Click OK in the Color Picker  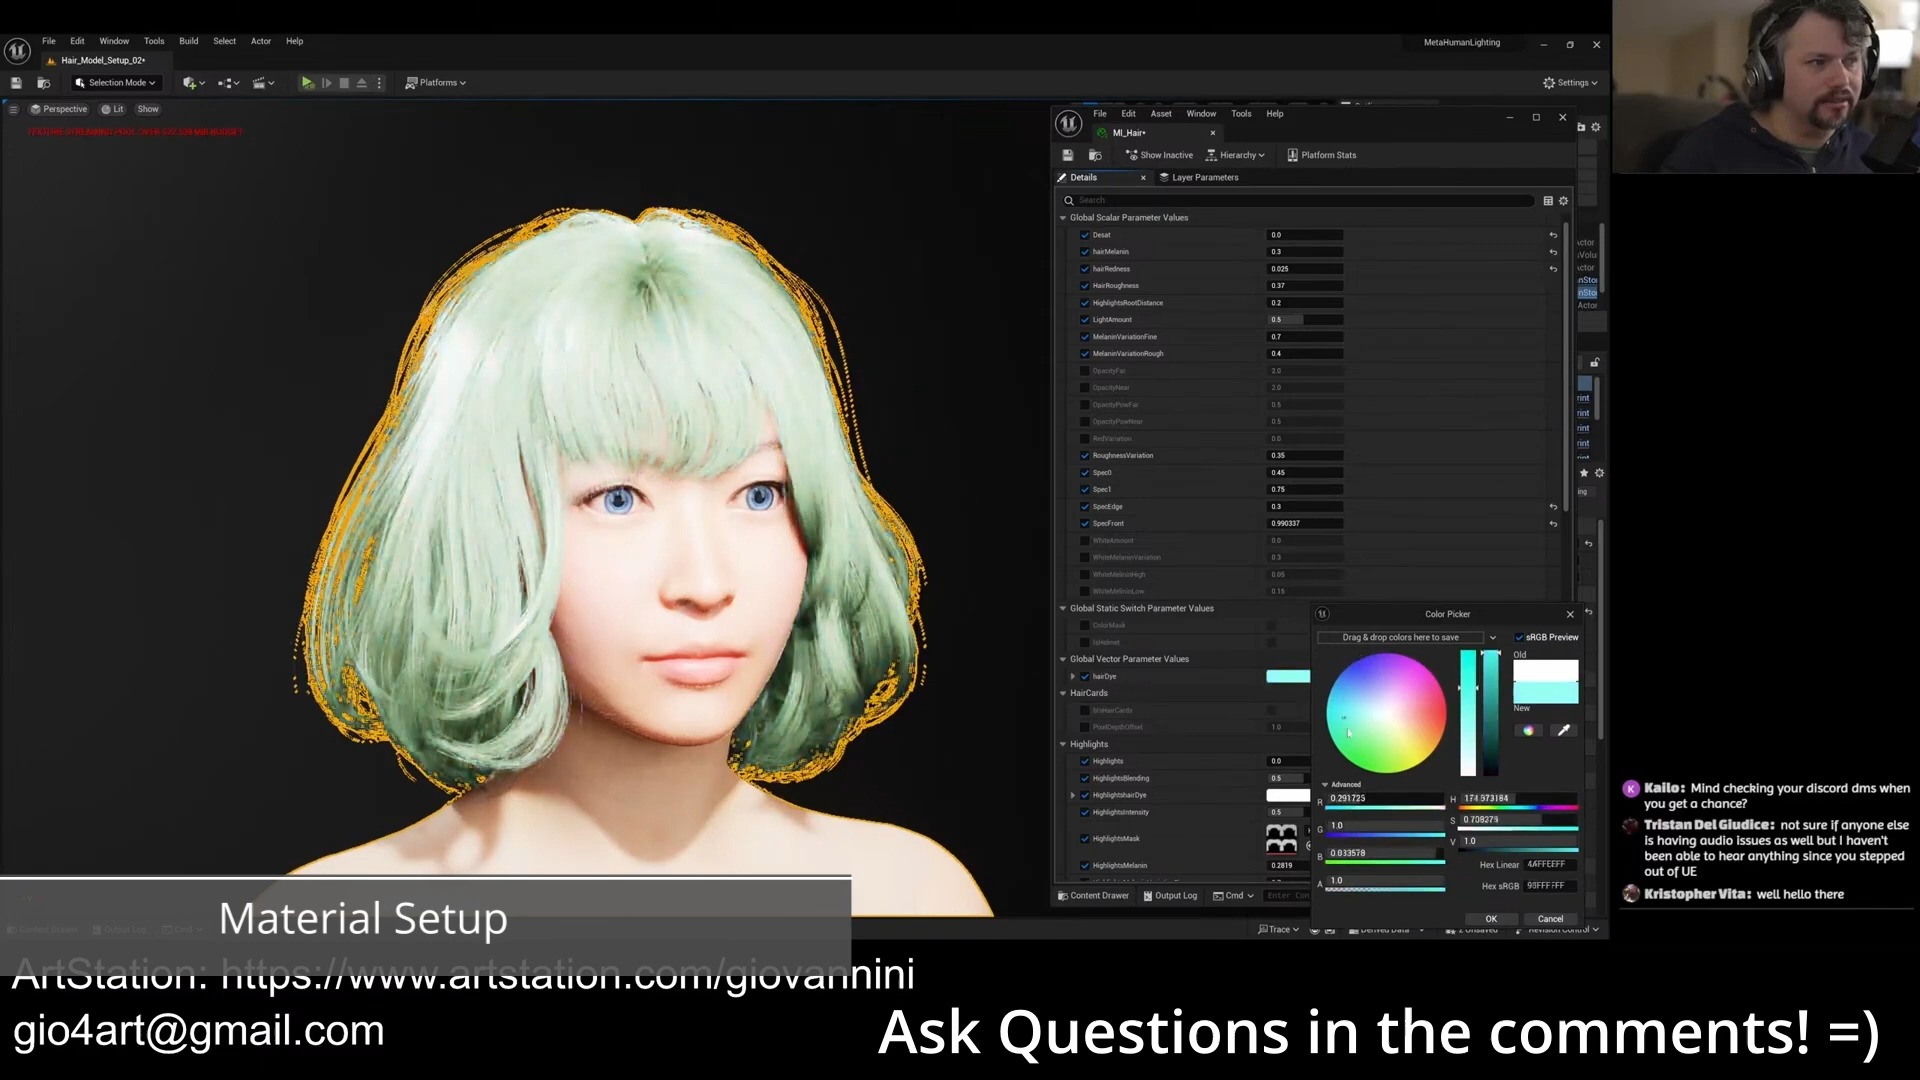[x=1490, y=919]
